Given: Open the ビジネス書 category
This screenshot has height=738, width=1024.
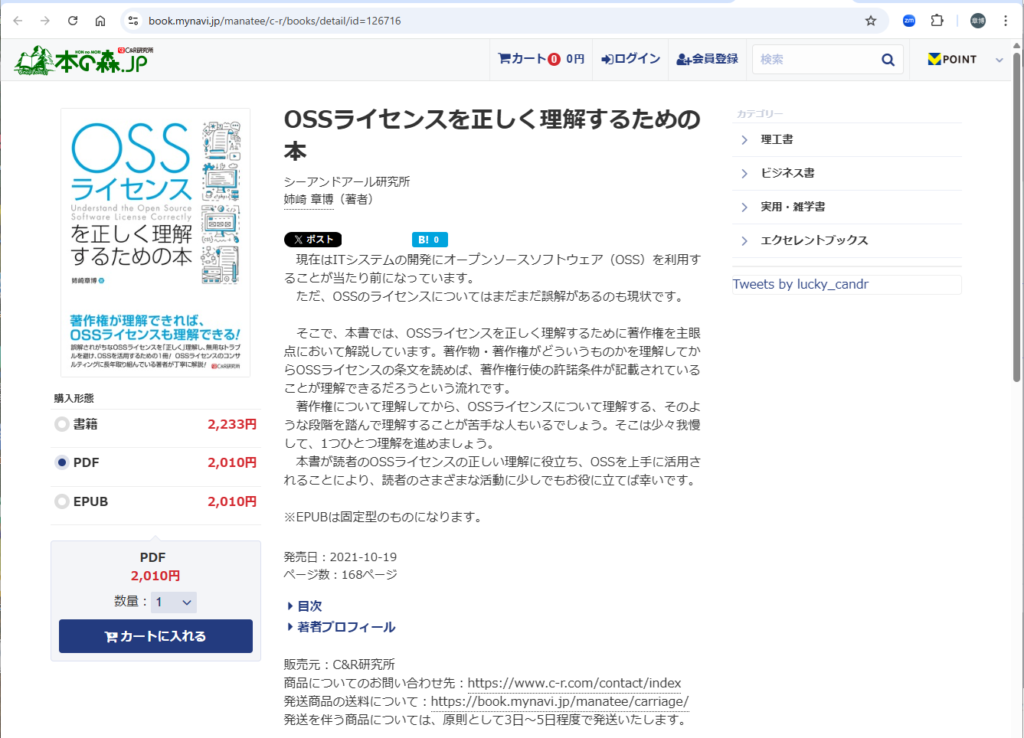Looking at the screenshot, I should (787, 173).
